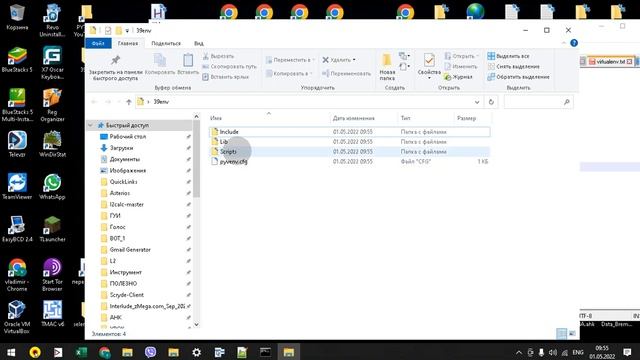Select WinDirStat desktop icon
The image size is (640, 360).
[x=52, y=144]
